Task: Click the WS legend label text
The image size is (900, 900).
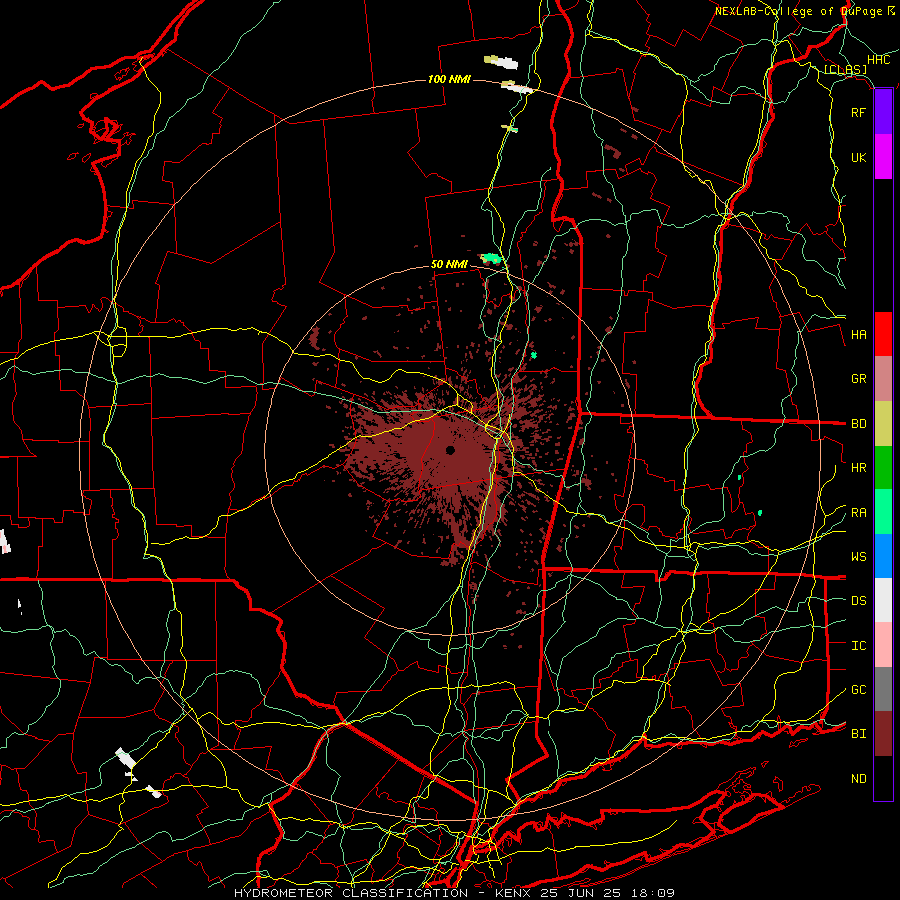Action: tap(858, 557)
